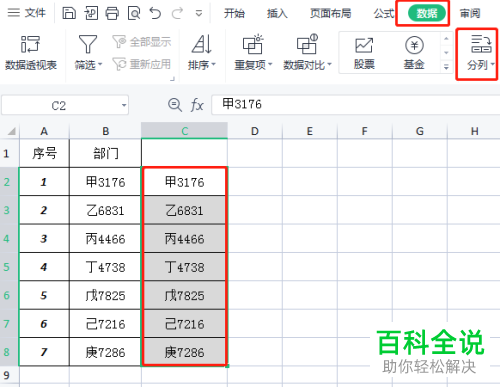Switch to the 开始 tab
The width and height of the screenshot is (500, 387).
pyautogui.click(x=234, y=13)
